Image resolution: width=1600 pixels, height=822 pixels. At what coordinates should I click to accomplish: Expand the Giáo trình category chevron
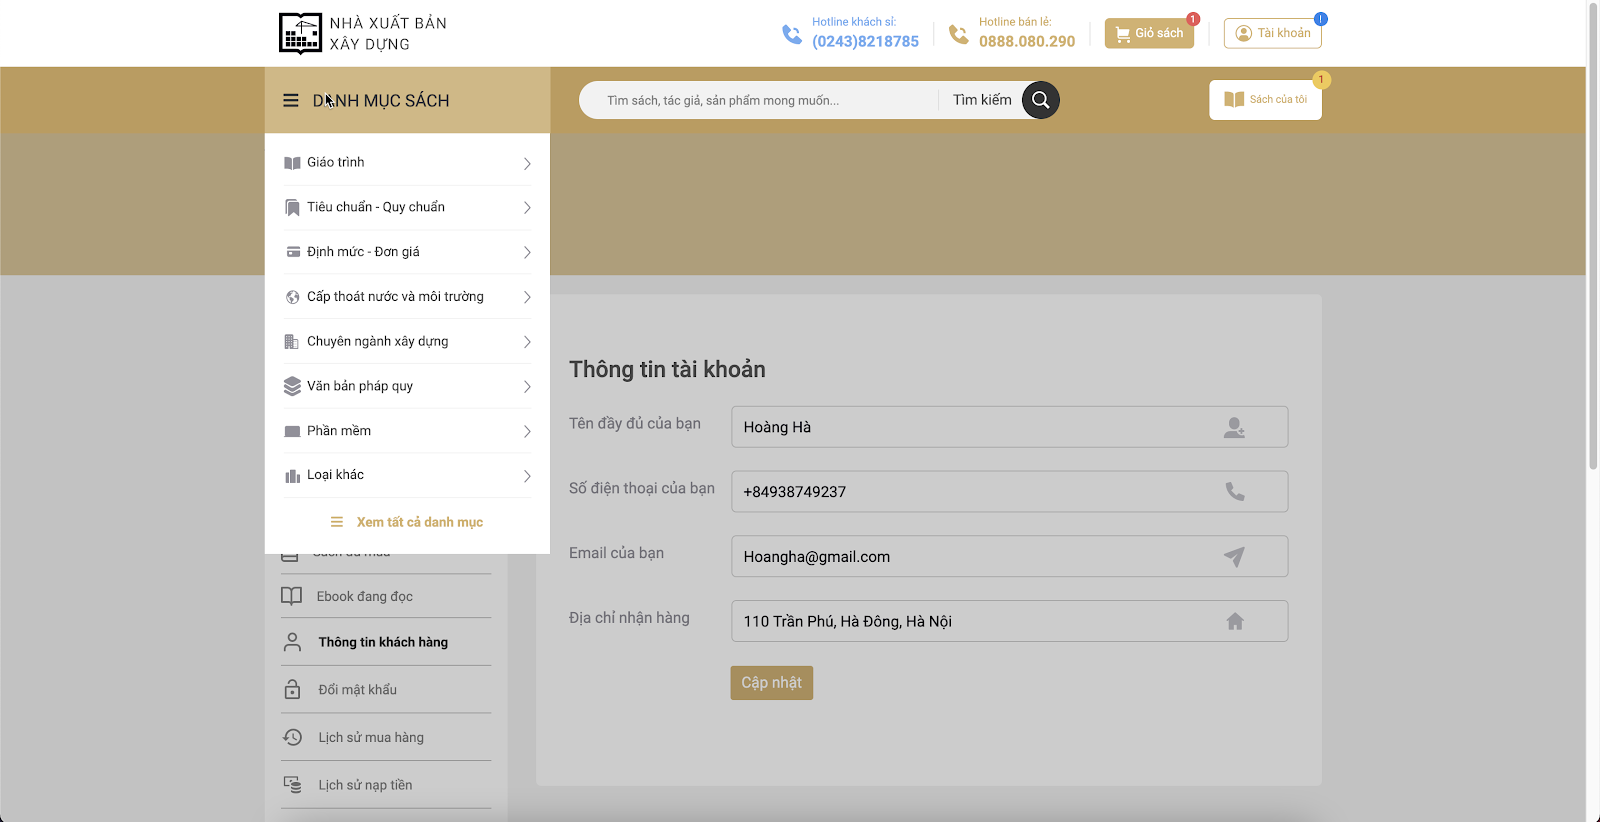pyautogui.click(x=527, y=164)
